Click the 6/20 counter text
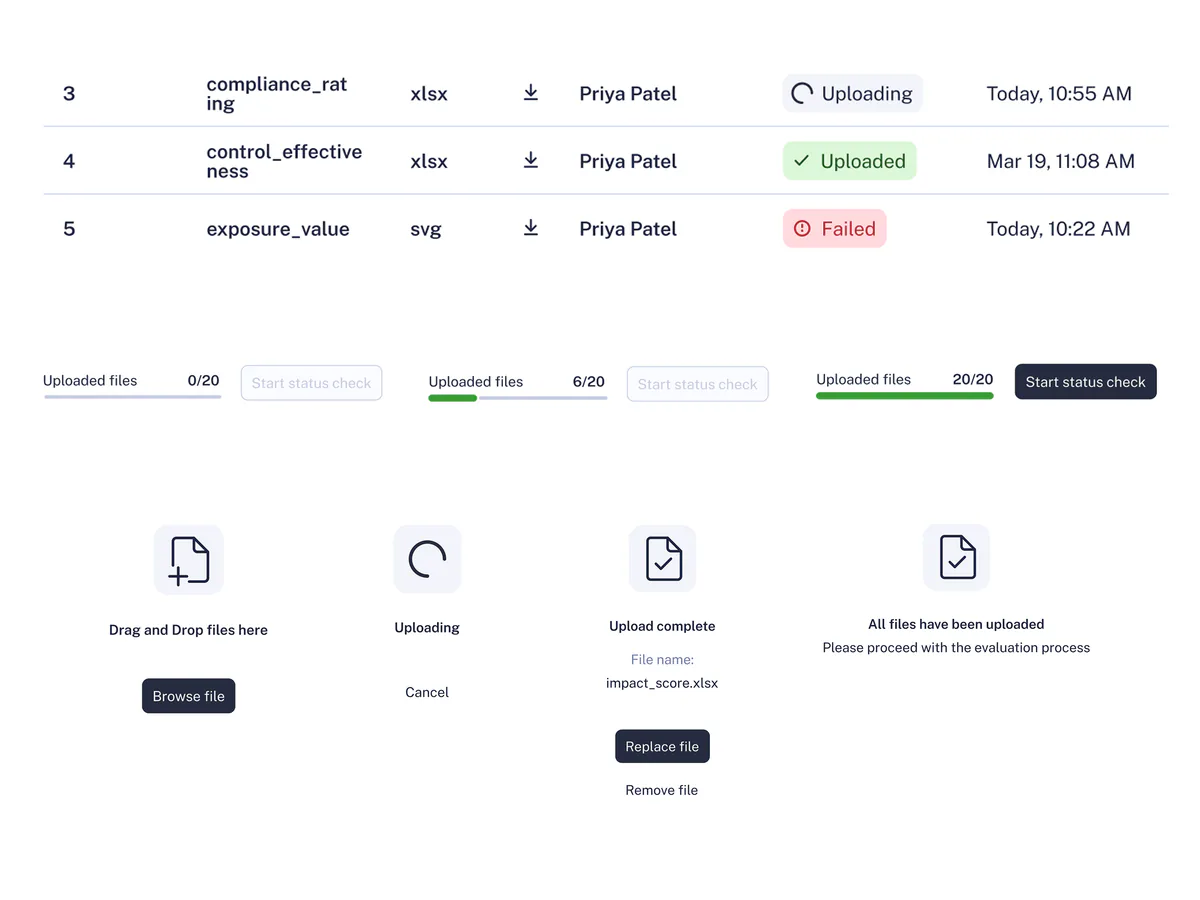 589,382
